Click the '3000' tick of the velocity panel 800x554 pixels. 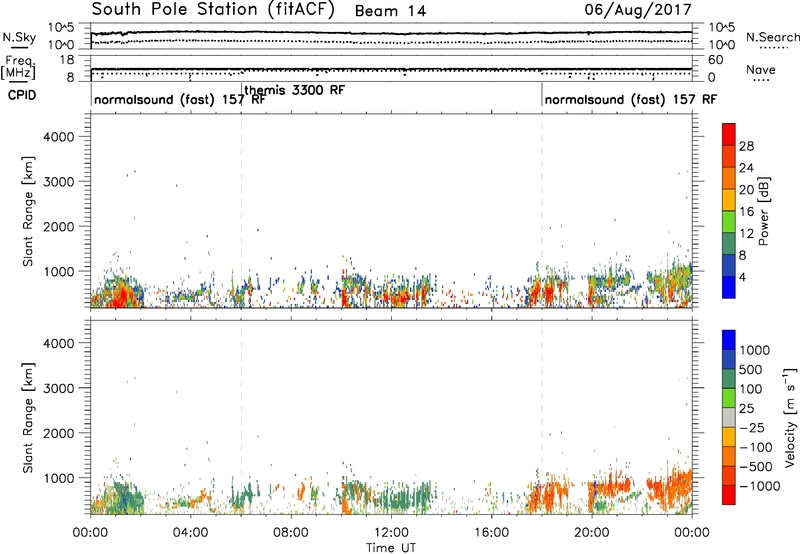[x=58, y=388]
